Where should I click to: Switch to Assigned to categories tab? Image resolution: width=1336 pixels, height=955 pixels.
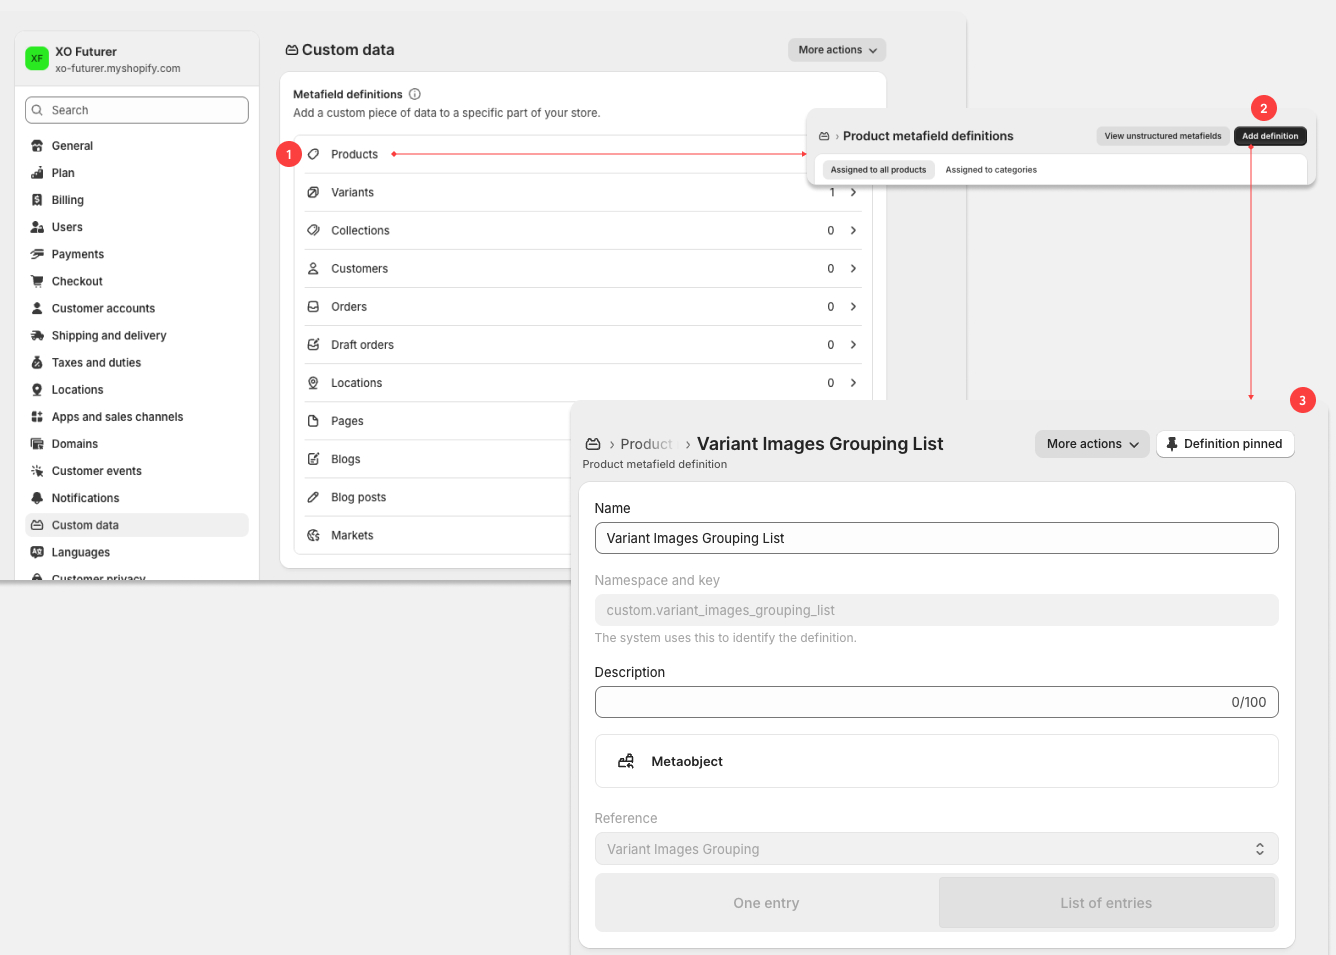[x=991, y=170]
